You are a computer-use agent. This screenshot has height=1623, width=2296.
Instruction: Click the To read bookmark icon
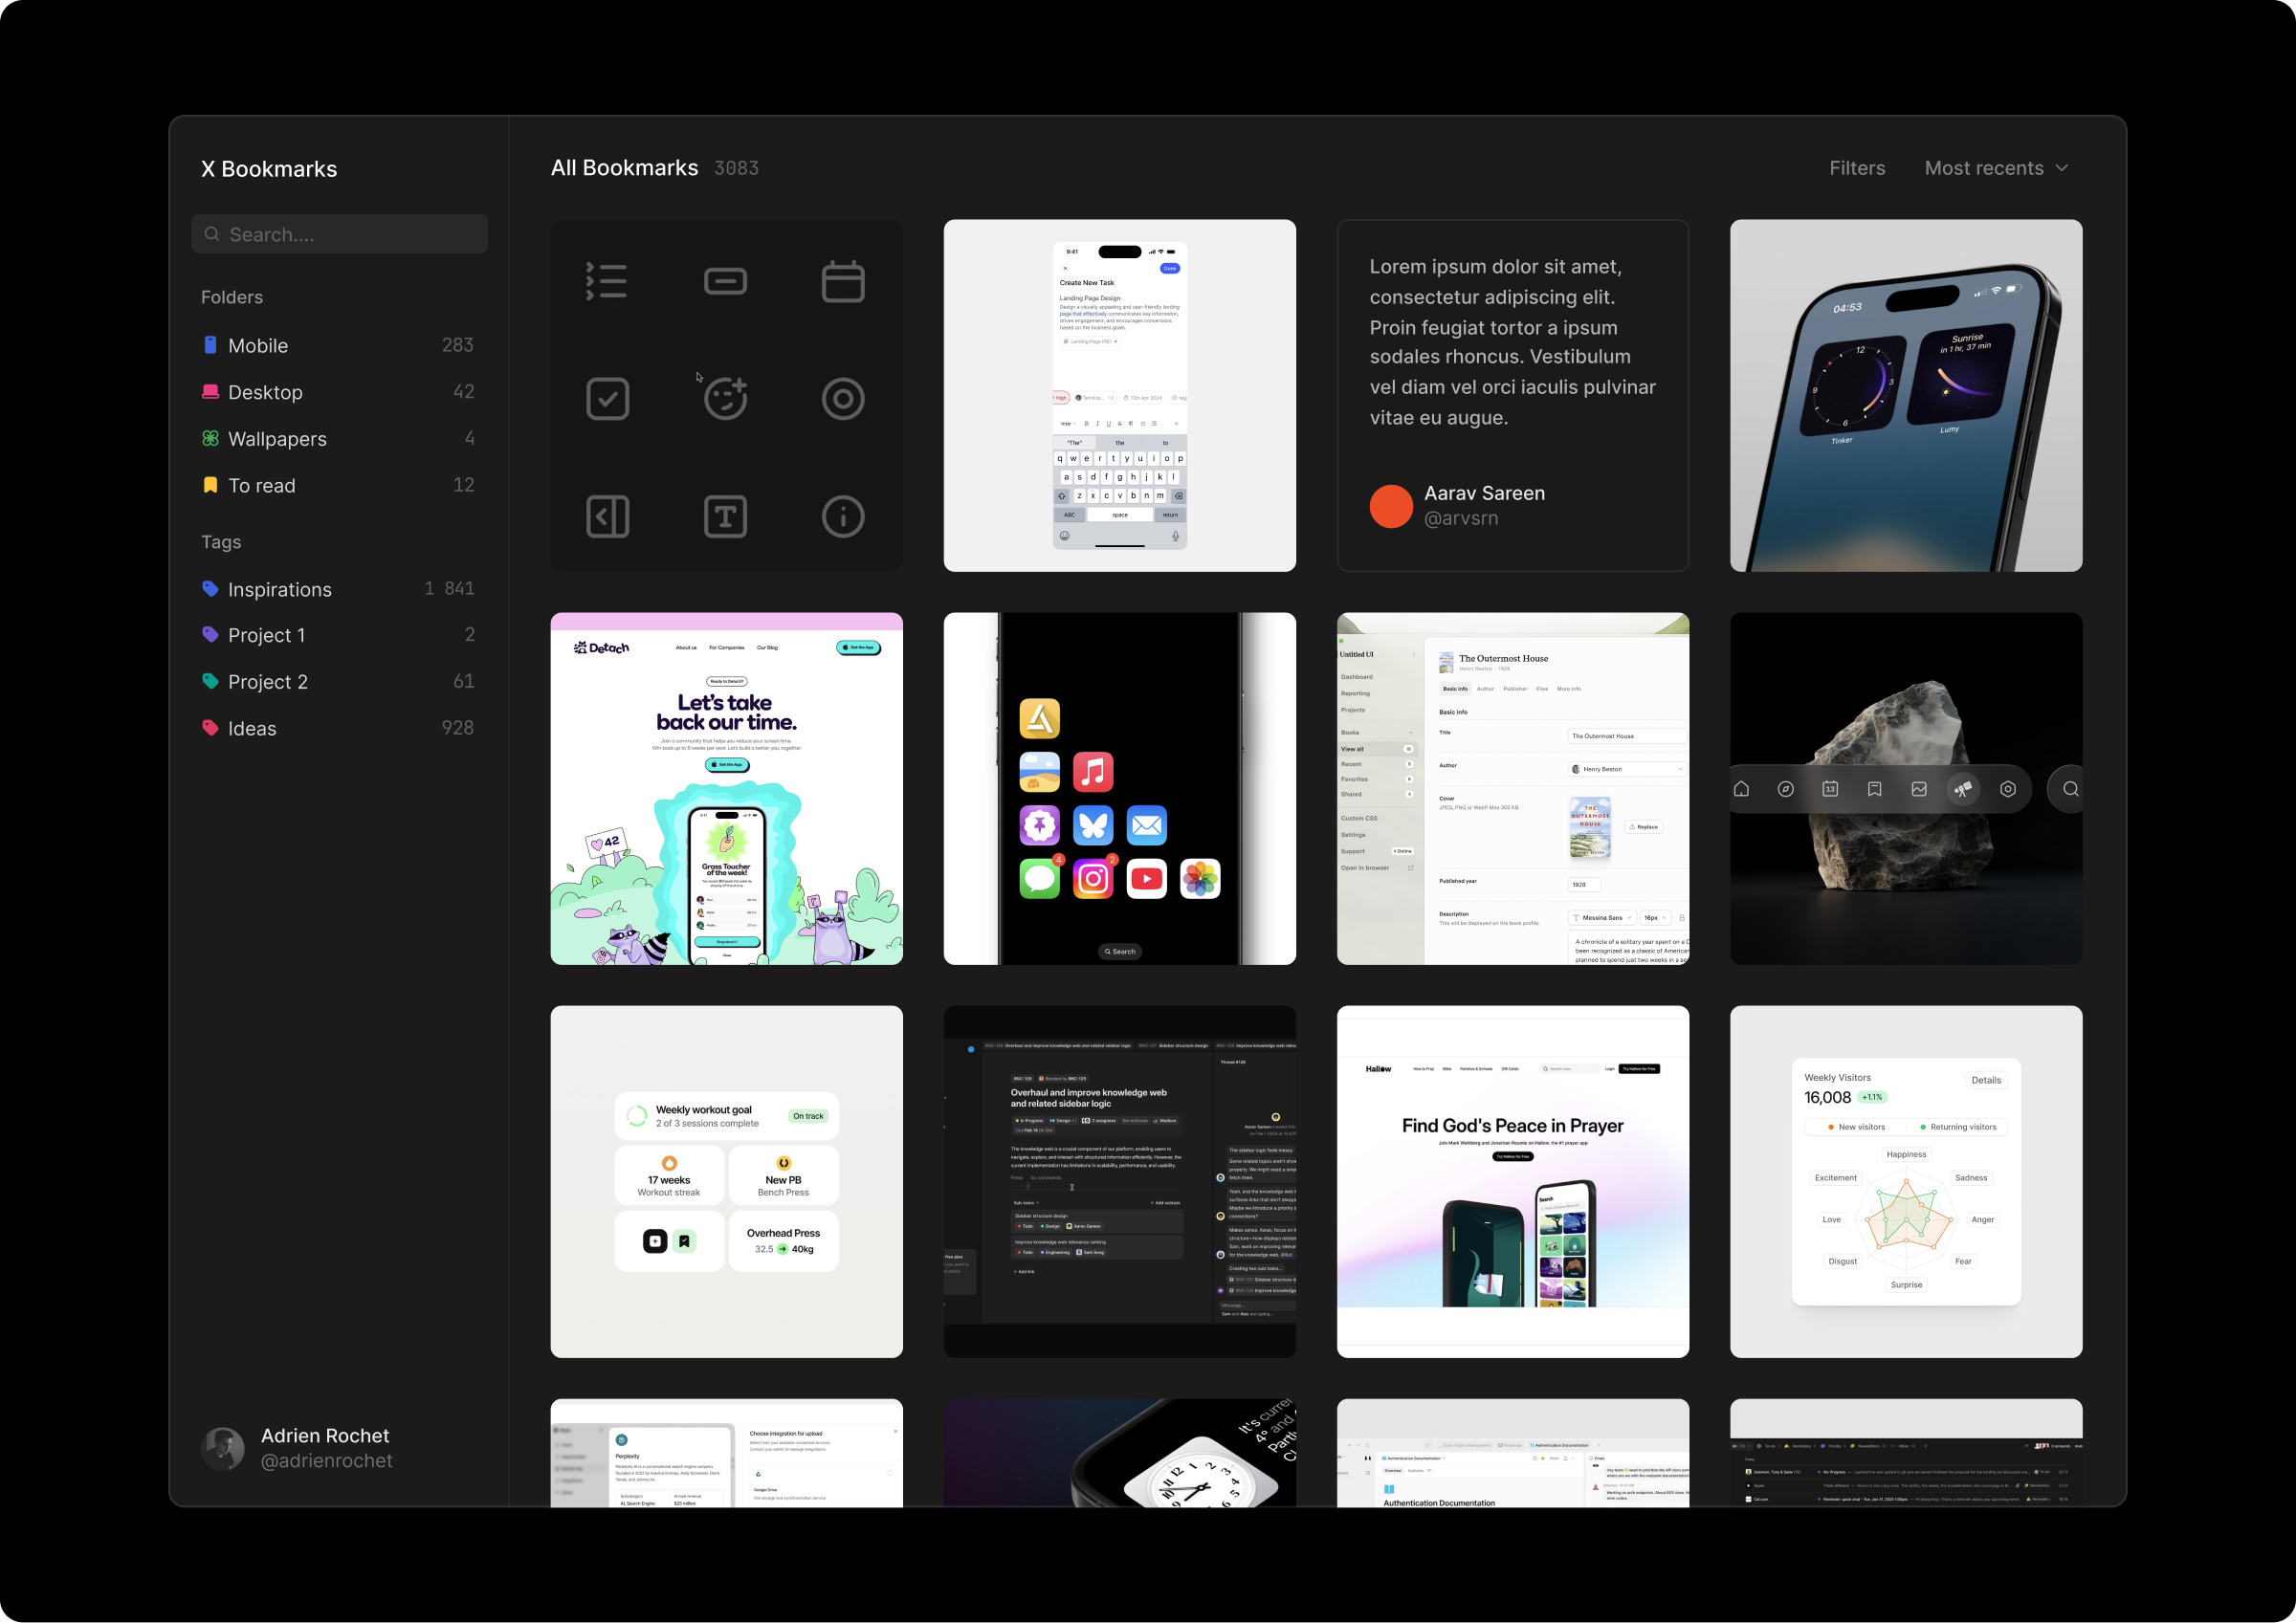pyautogui.click(x=210, y=484)
